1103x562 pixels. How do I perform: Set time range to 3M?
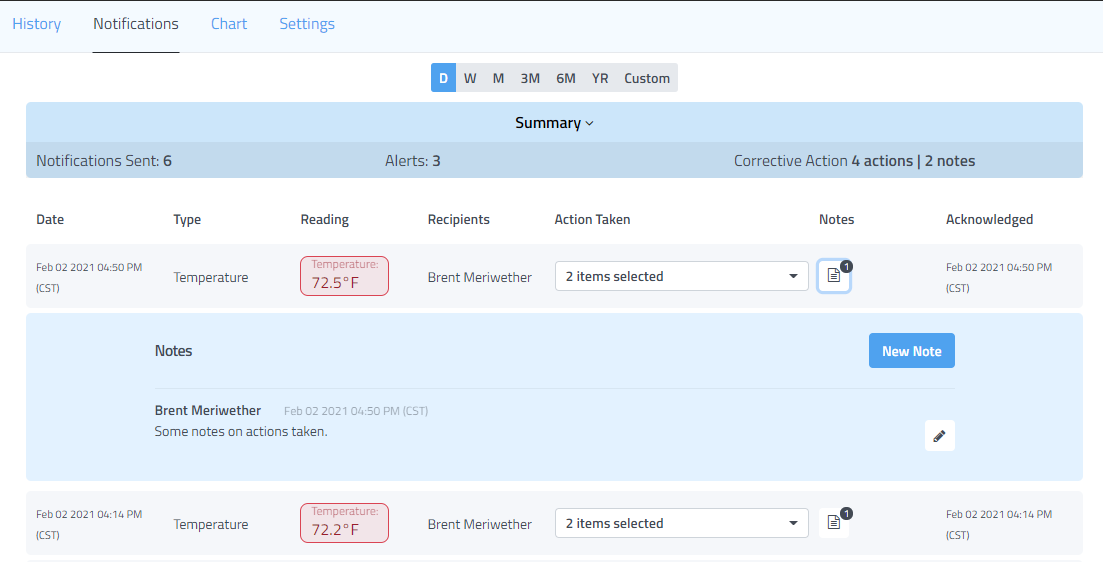coord(530,78)
